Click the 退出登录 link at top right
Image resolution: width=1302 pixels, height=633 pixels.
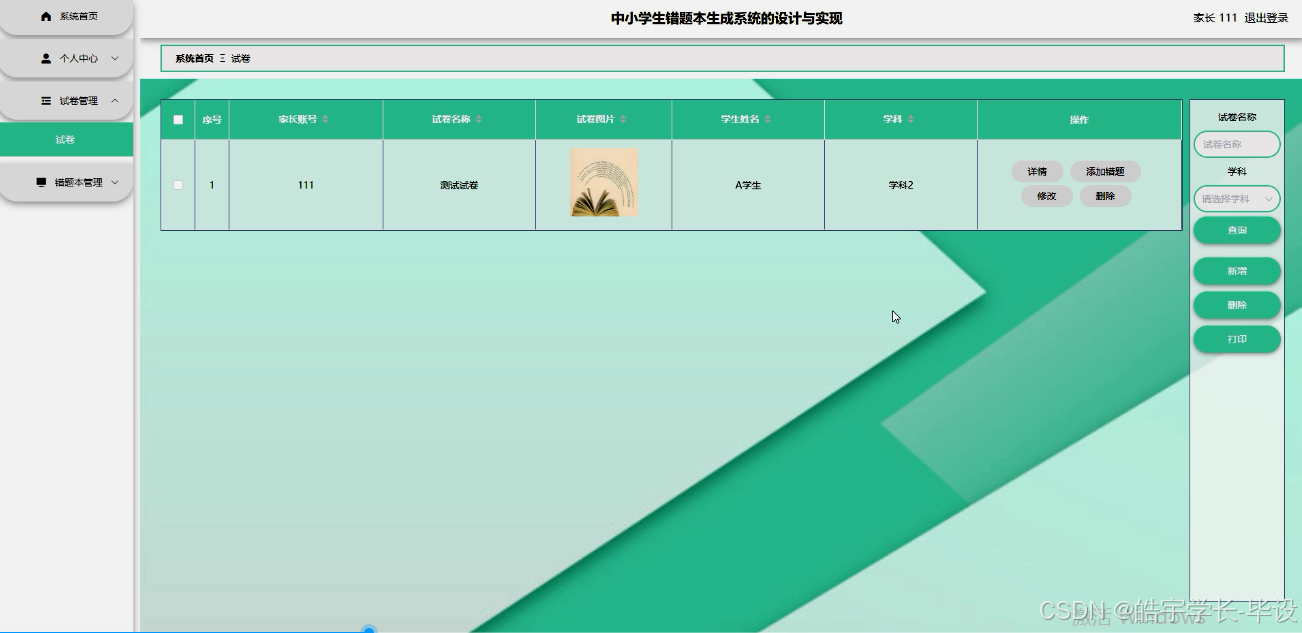point(1267,17)
